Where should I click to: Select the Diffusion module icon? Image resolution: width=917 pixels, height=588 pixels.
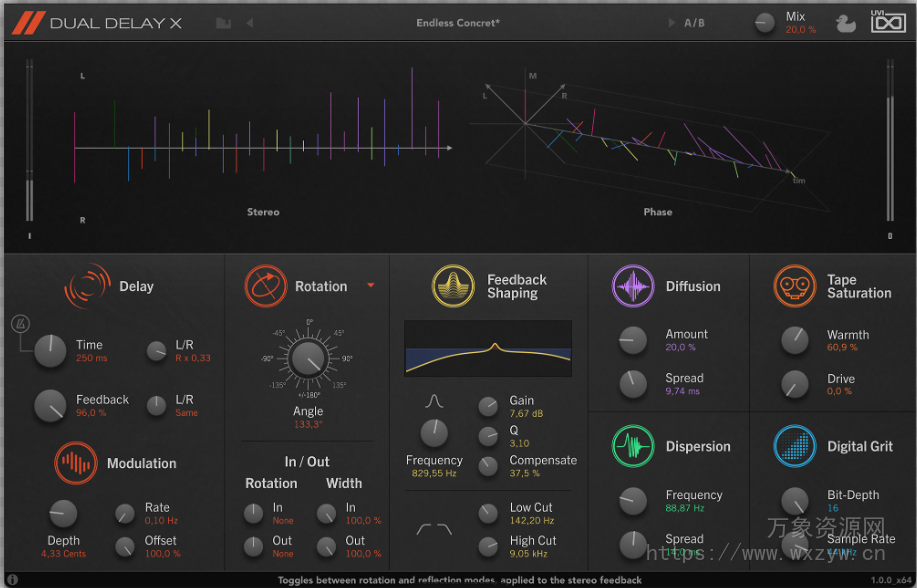click(634, 286)
